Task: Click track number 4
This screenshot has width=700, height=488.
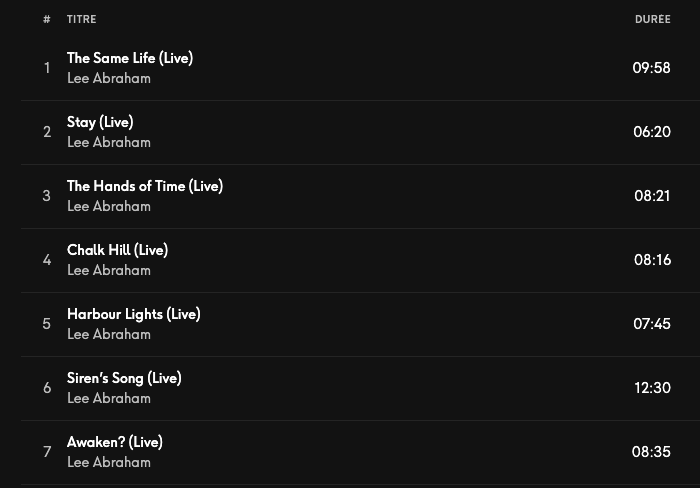Action: coord(46,260)
